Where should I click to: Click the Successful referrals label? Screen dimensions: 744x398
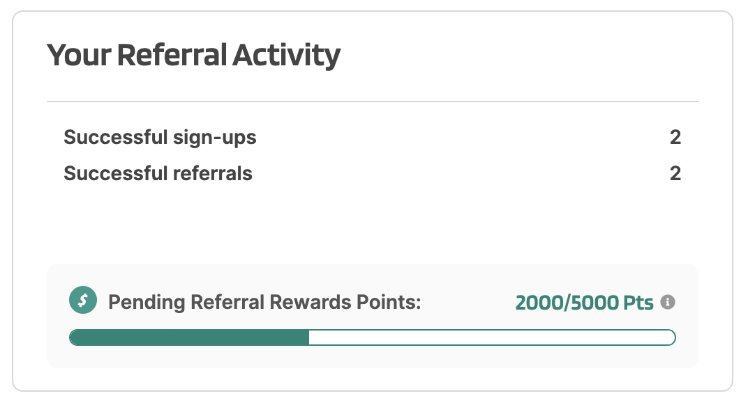tap(158, 173)
